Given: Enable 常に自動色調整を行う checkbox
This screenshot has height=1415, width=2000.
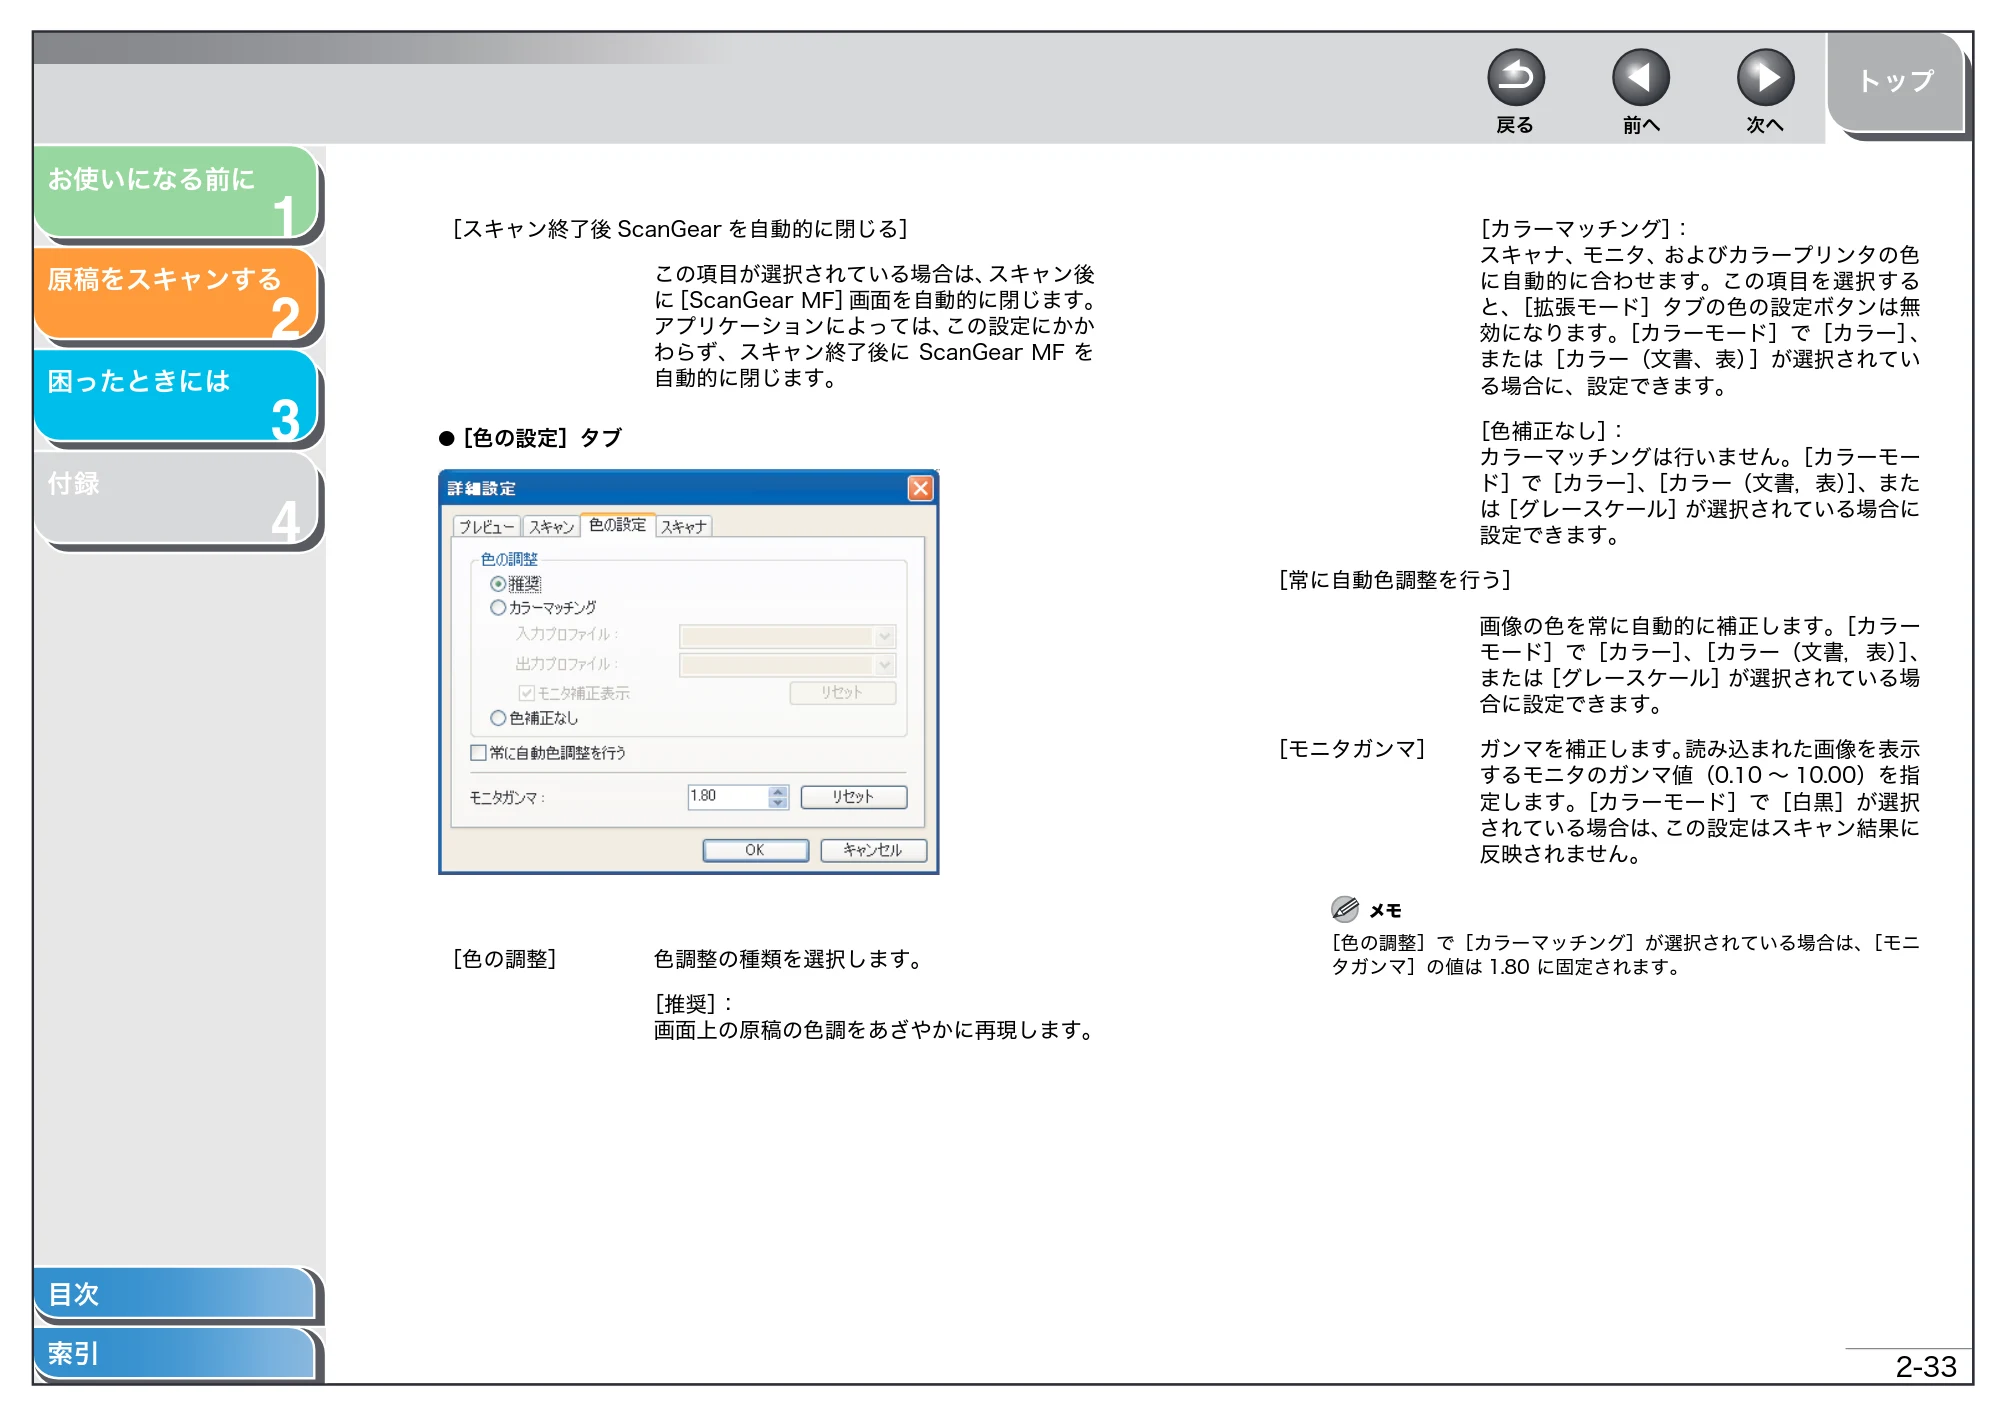Looking at the screenshot, I should click(478, 753).
